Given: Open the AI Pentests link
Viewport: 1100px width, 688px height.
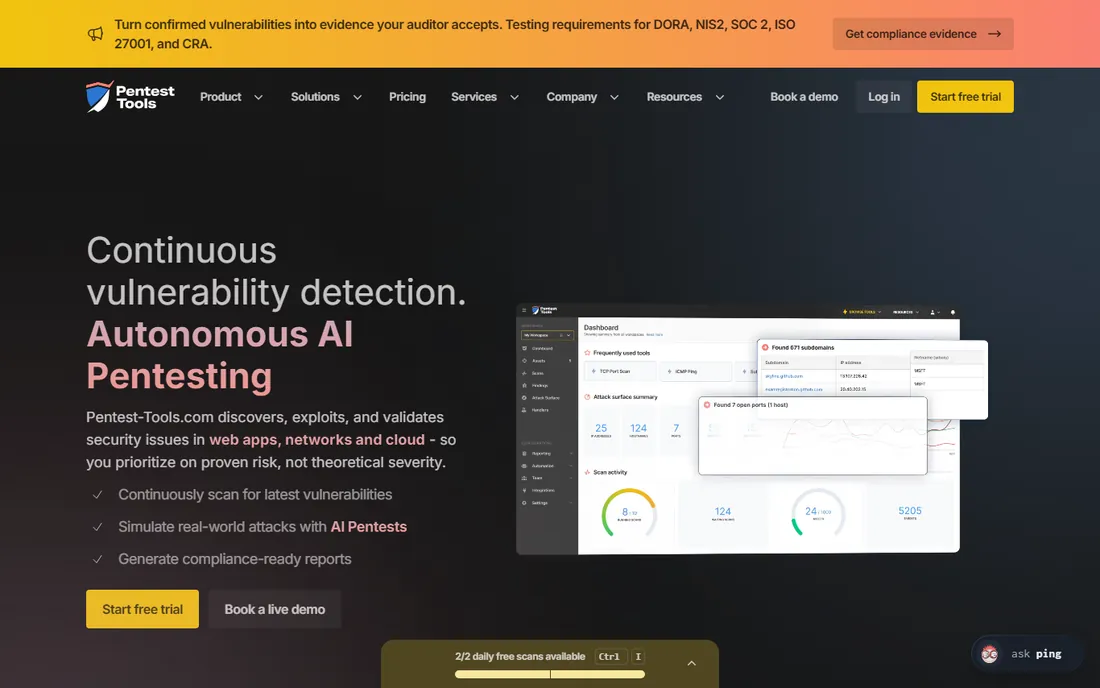Looking at the screenshot, I should [368, 527].
